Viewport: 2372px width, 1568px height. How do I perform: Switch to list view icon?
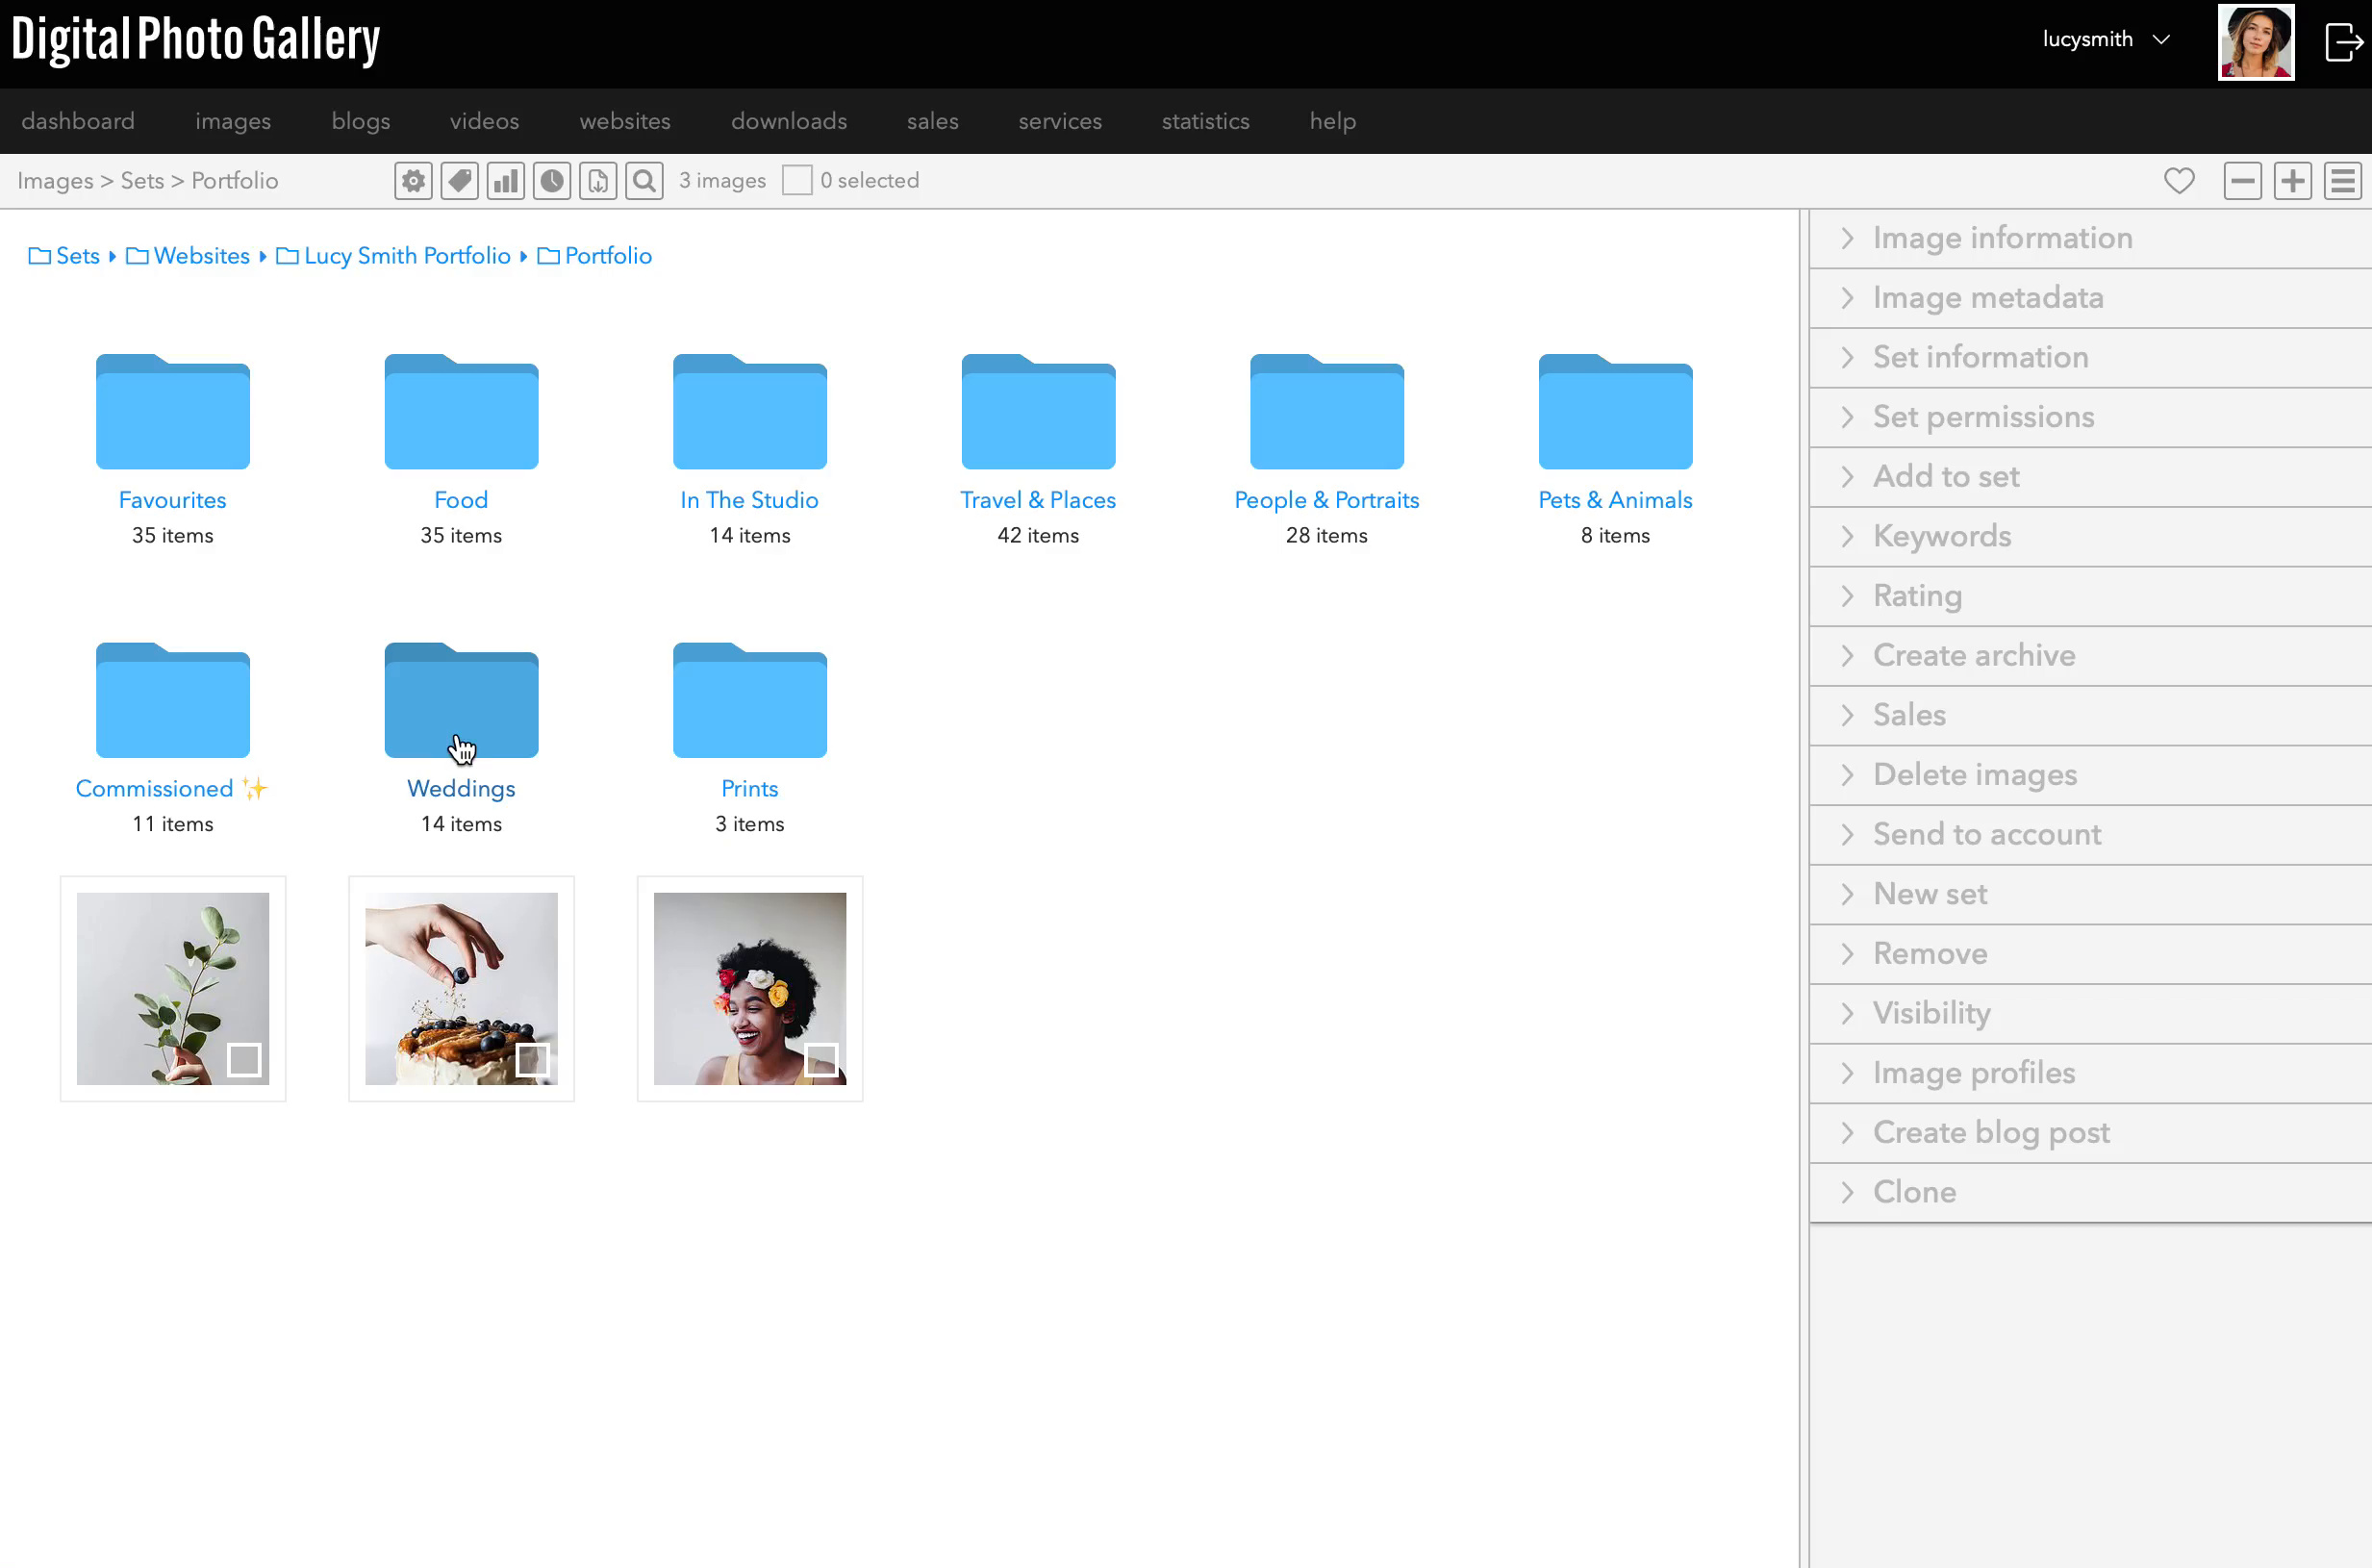(x=2343, y=181)
